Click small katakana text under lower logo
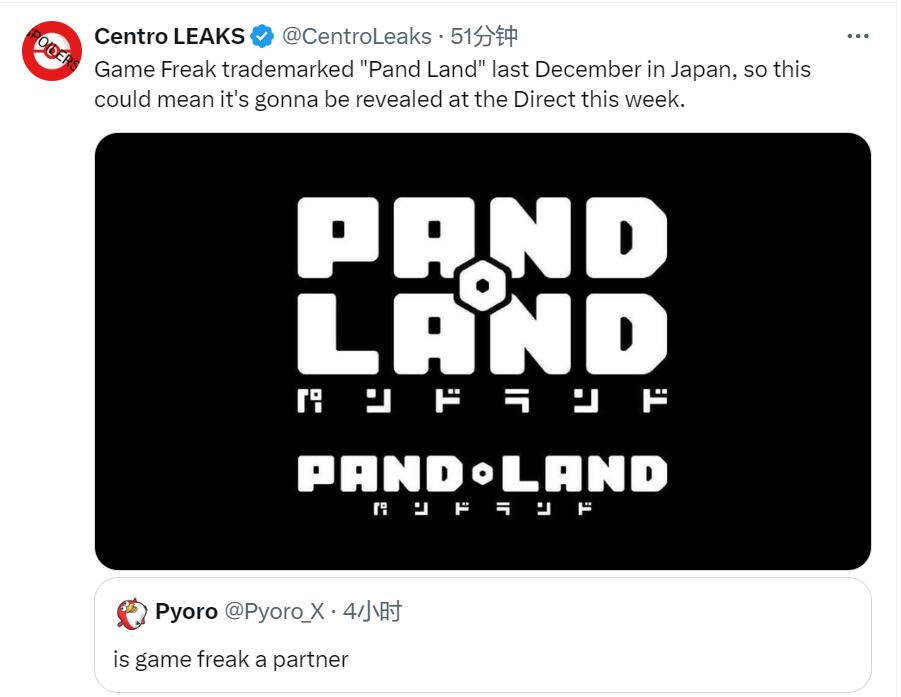This screenshot has width=901, height=697. 482,509
